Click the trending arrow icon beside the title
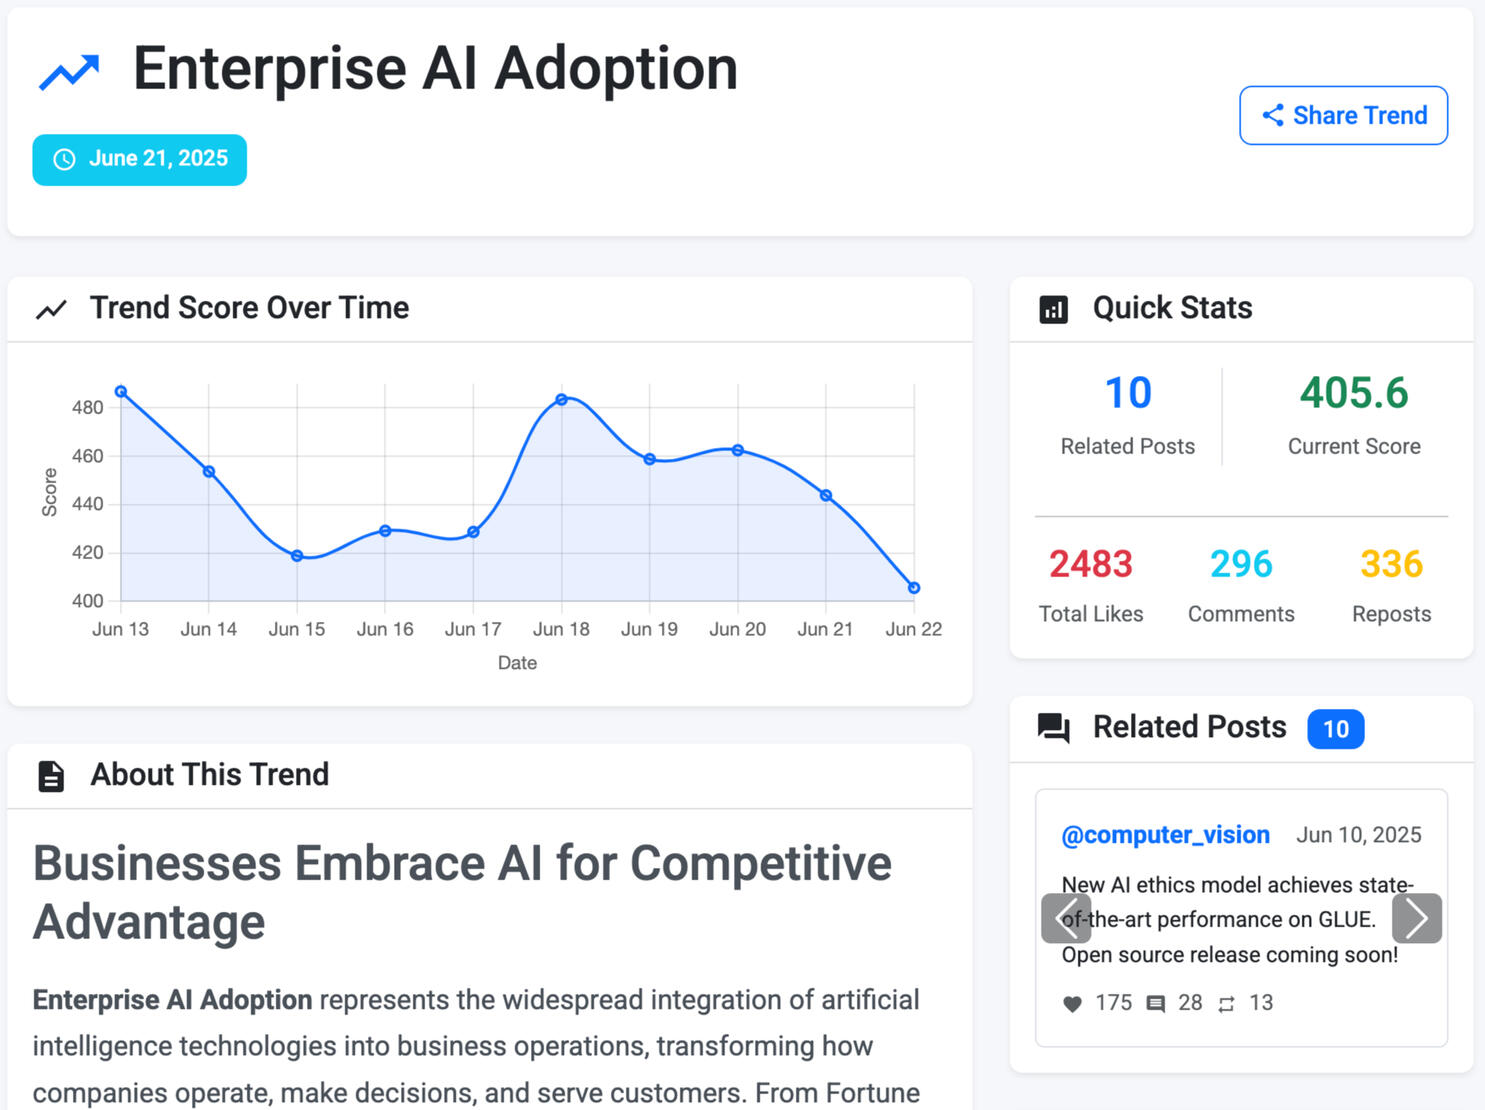Screen dimensions: 1485x1110 coord(68,70)
